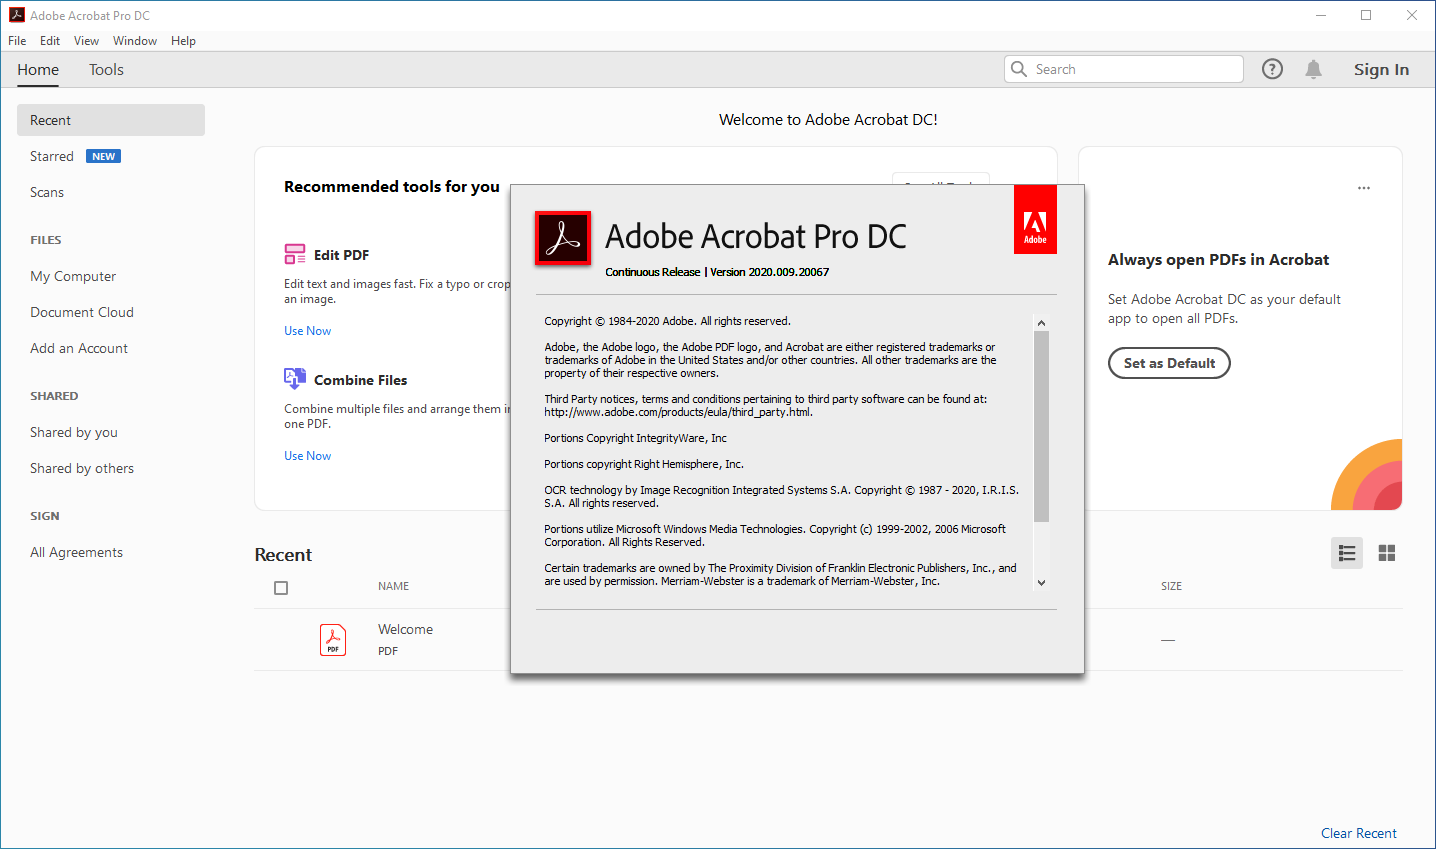Select Recent in the sidebar

(111, 120)
